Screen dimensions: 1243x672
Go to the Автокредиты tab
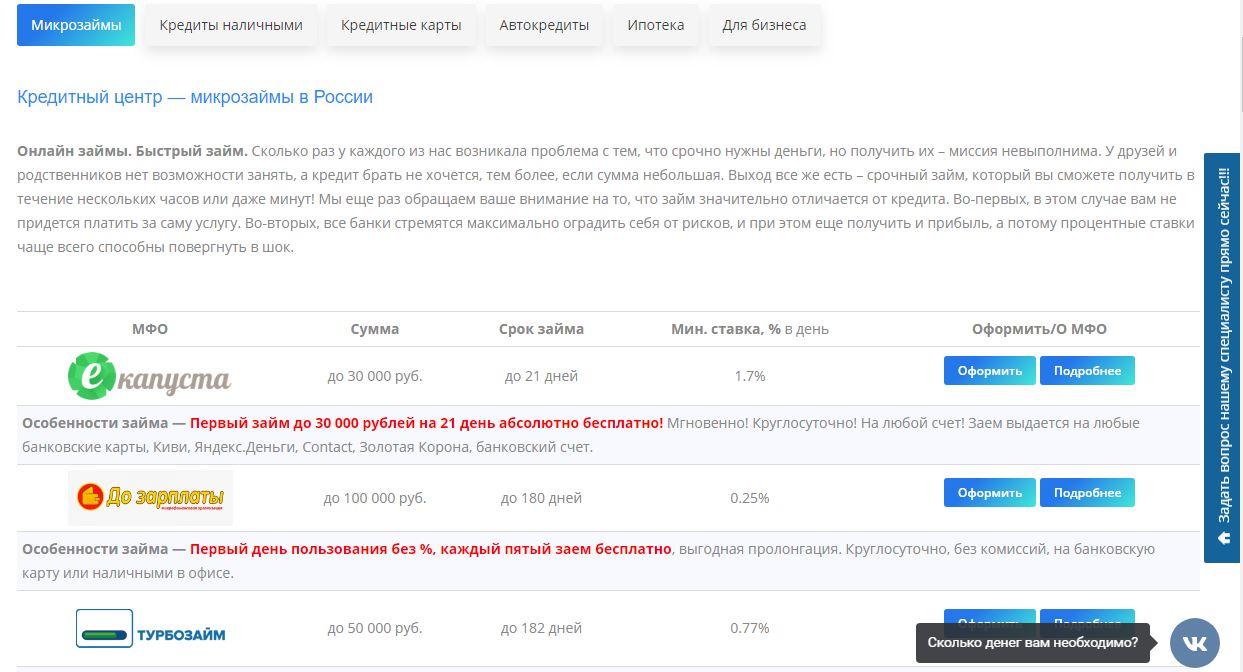pyautogui.click(x=544, y=25)
